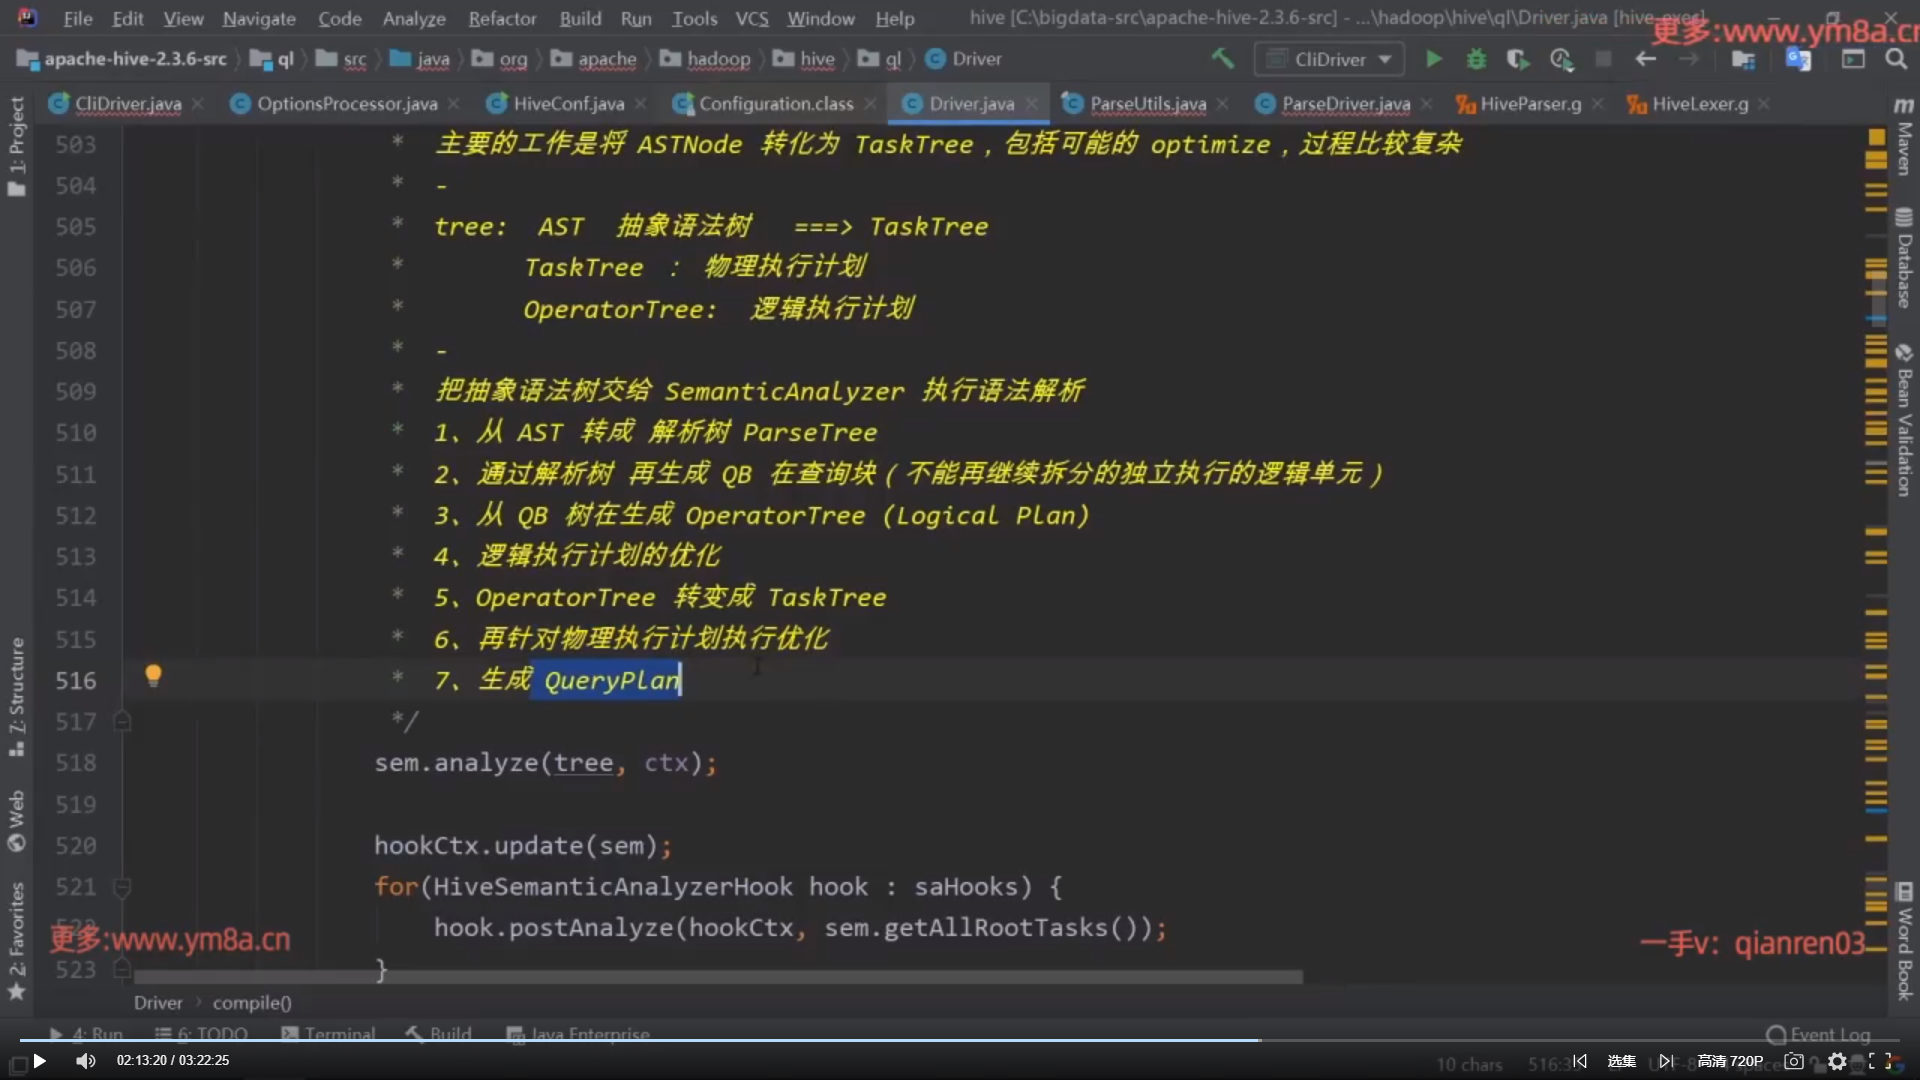Open the Refactor menu

click(x=502, y=18)
